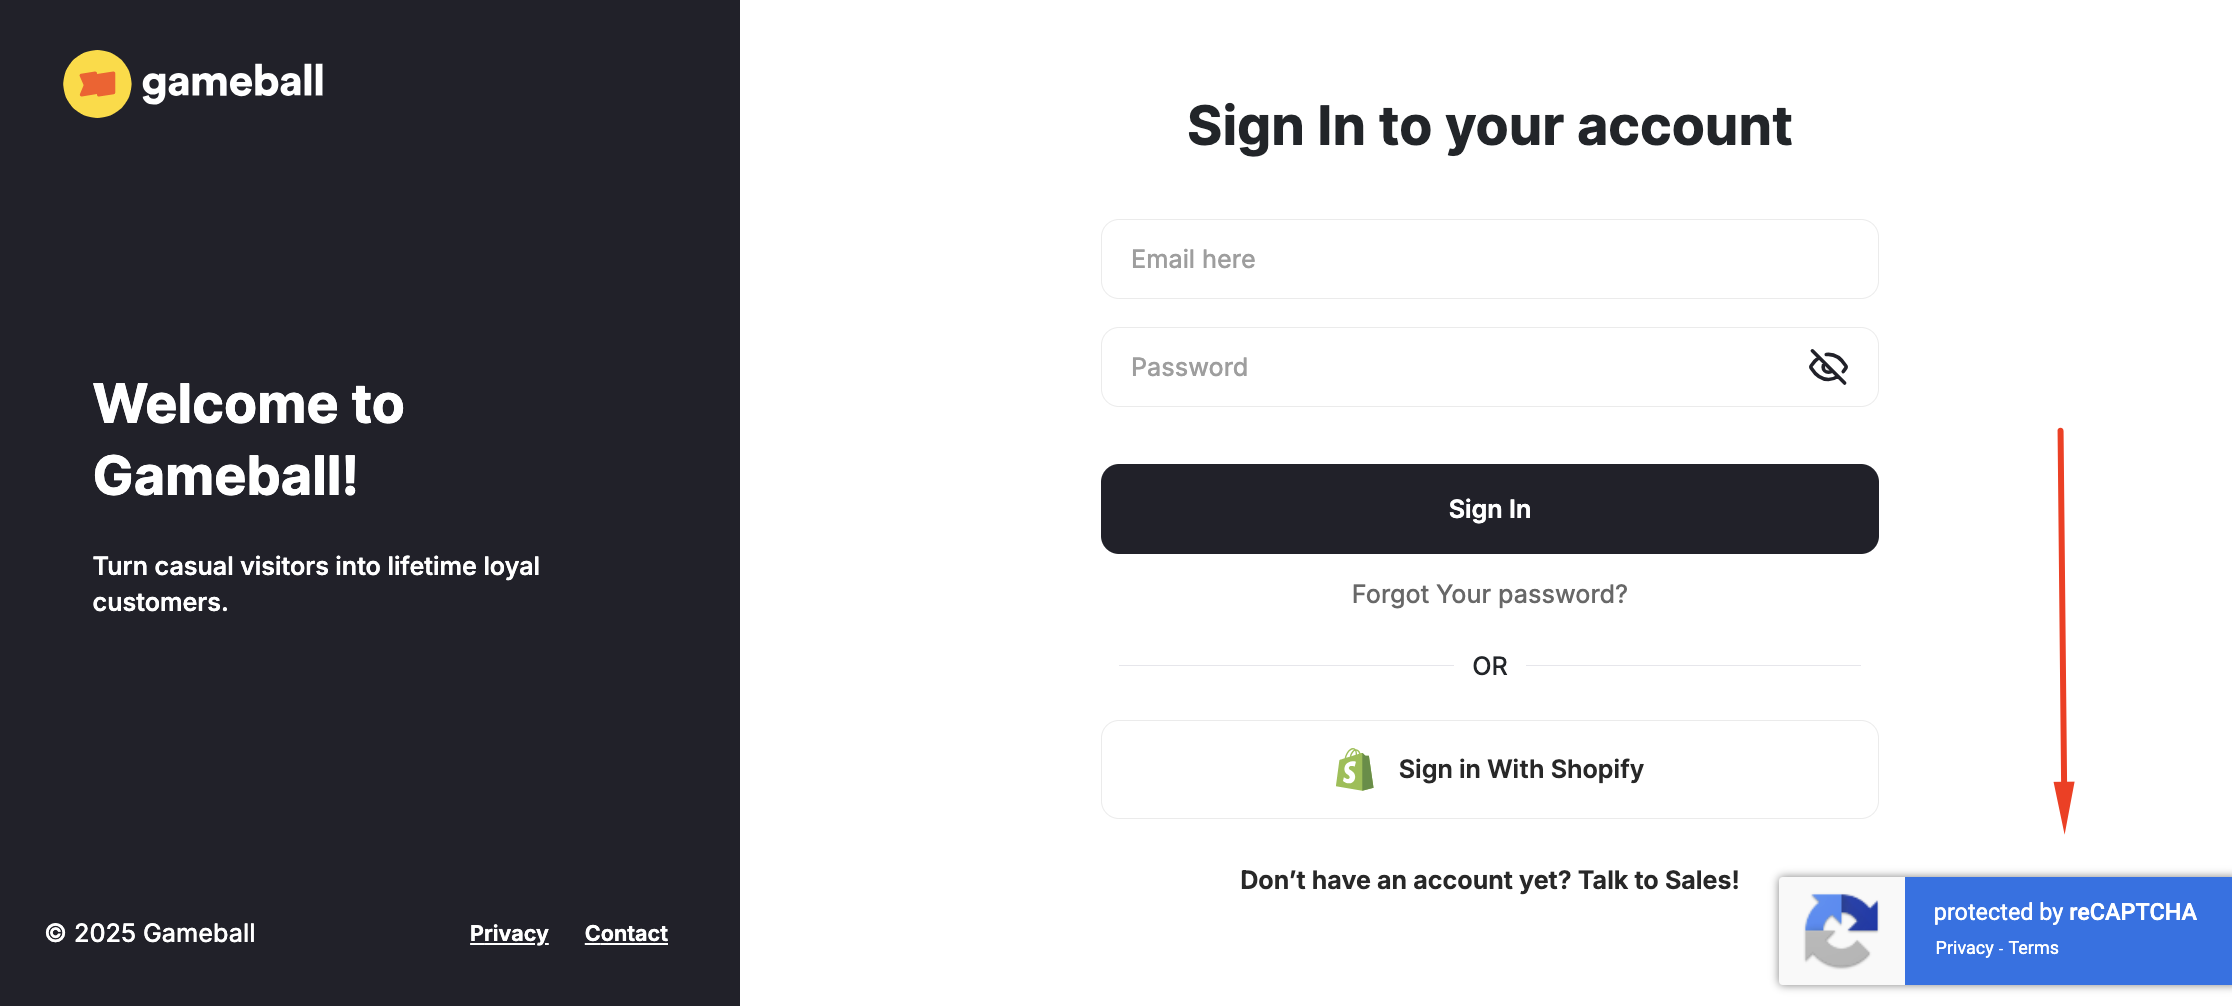
Task: Click the gameball wordmark in the sidebar
Action: pos(231,84)
